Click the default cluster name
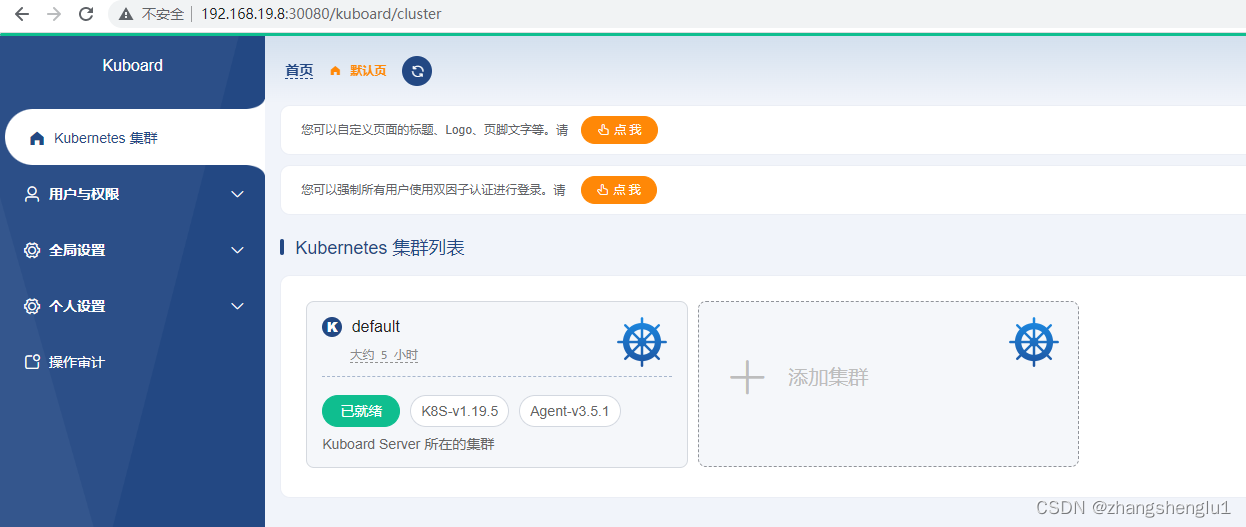 [376, 327]
